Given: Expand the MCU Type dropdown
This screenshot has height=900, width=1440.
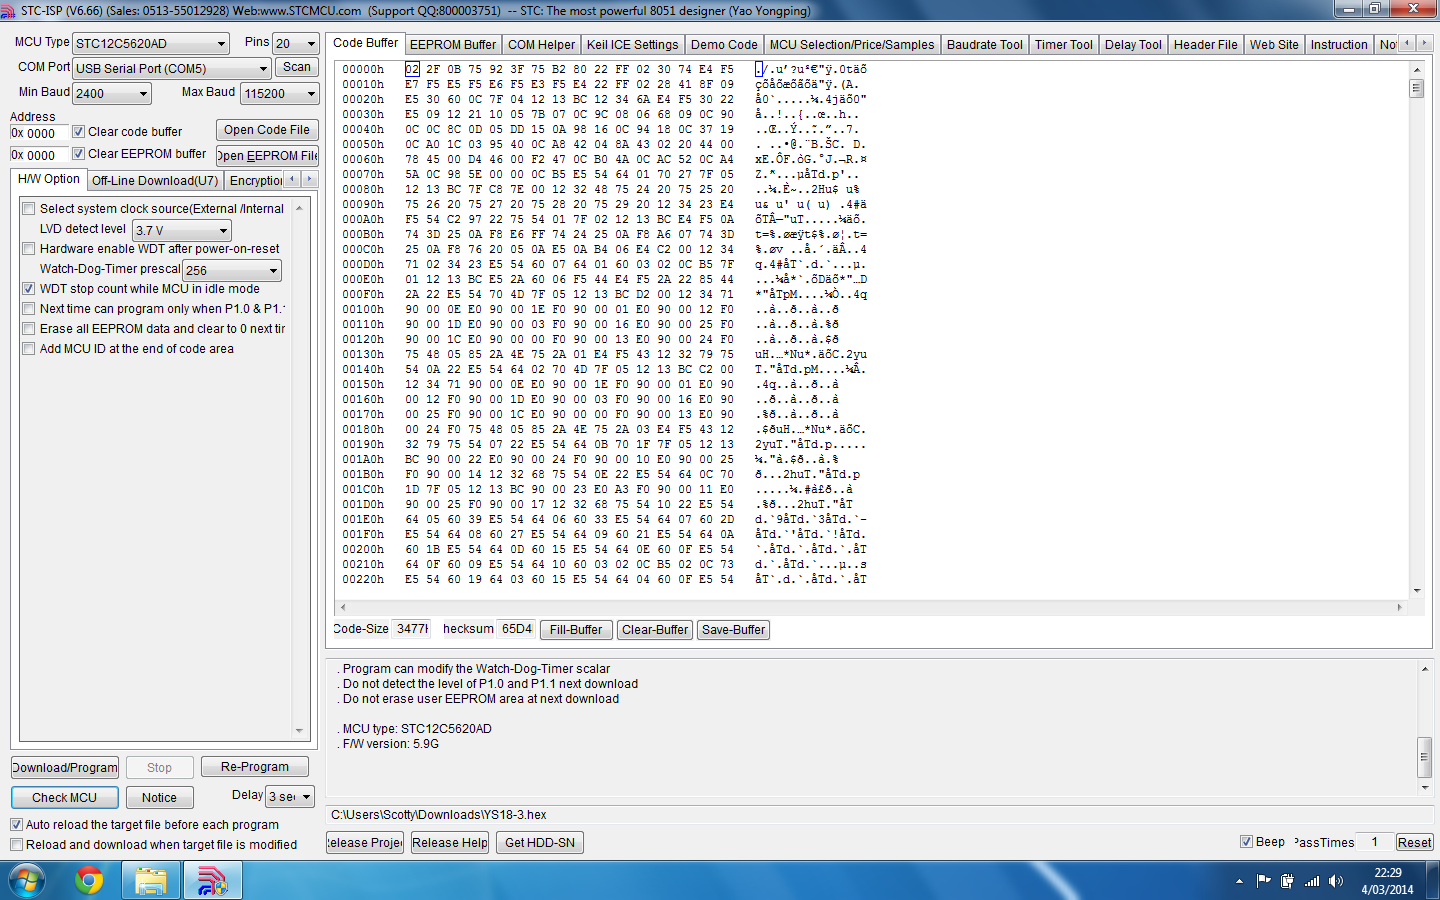Looking at the screenshot, I should pyautogui.click(x=221, y=44).
